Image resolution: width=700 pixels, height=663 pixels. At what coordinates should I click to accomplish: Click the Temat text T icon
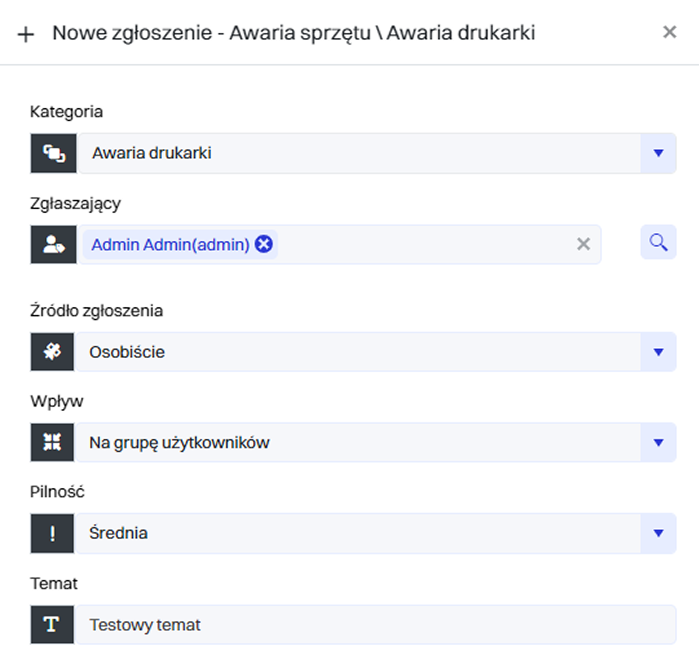click(x=53, y=625)
